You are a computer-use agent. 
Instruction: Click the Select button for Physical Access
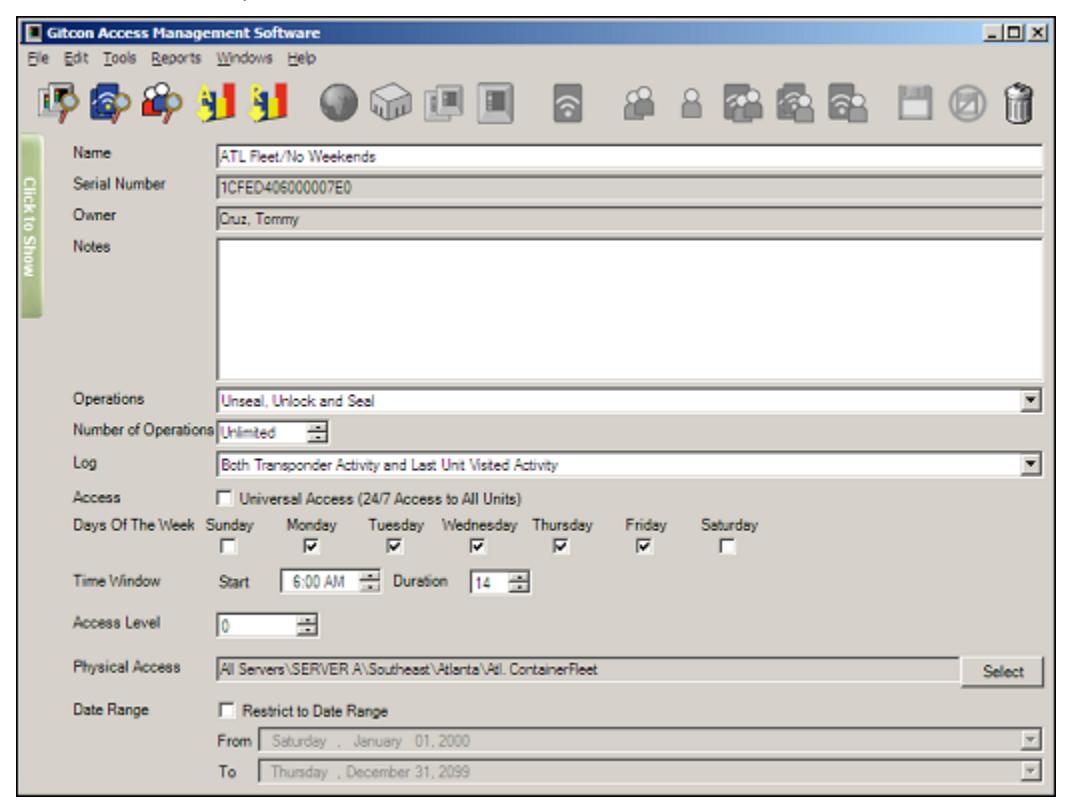tap(1002, 672)
